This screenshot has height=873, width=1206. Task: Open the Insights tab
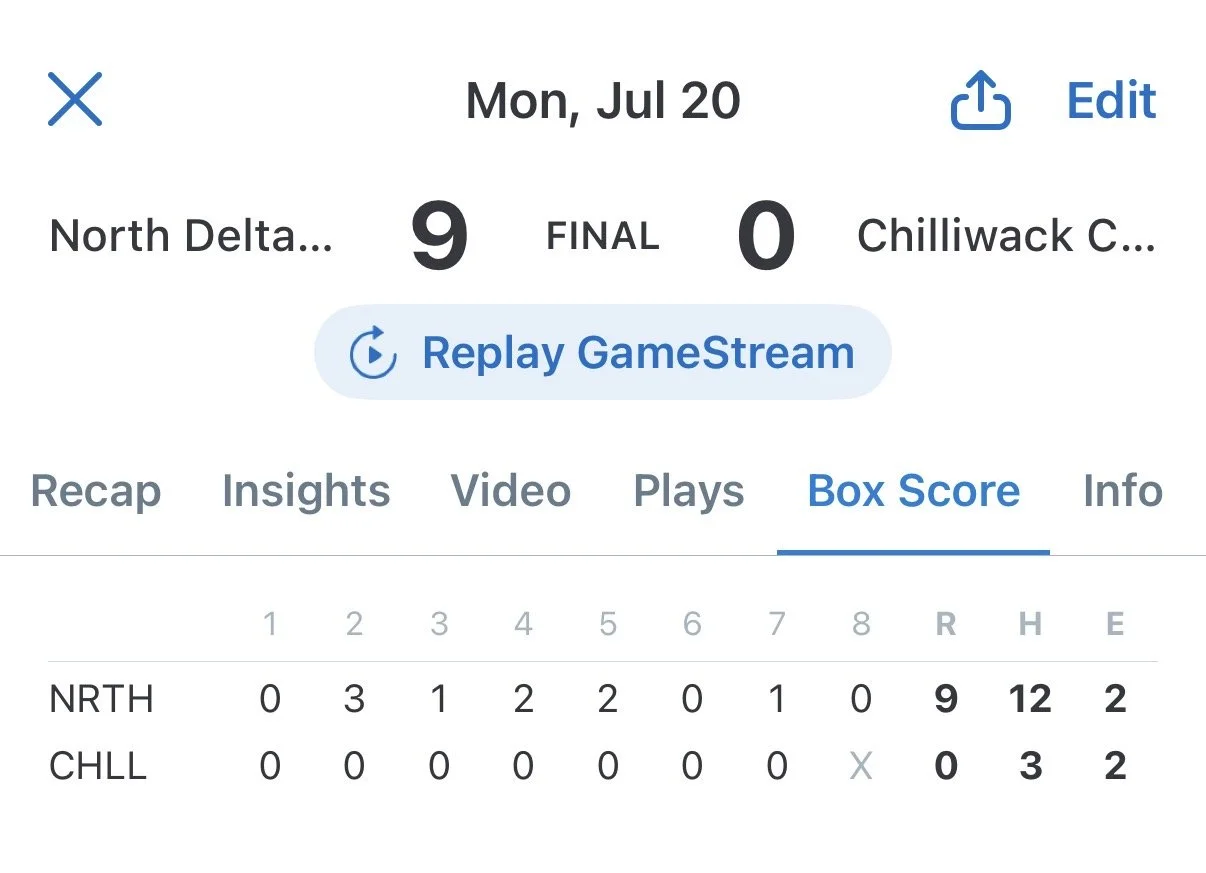tap(306, 492)
